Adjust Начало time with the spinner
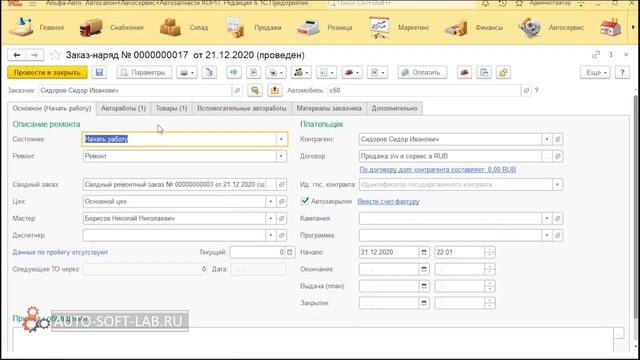The image size is (640, 360). coord(490,252)
